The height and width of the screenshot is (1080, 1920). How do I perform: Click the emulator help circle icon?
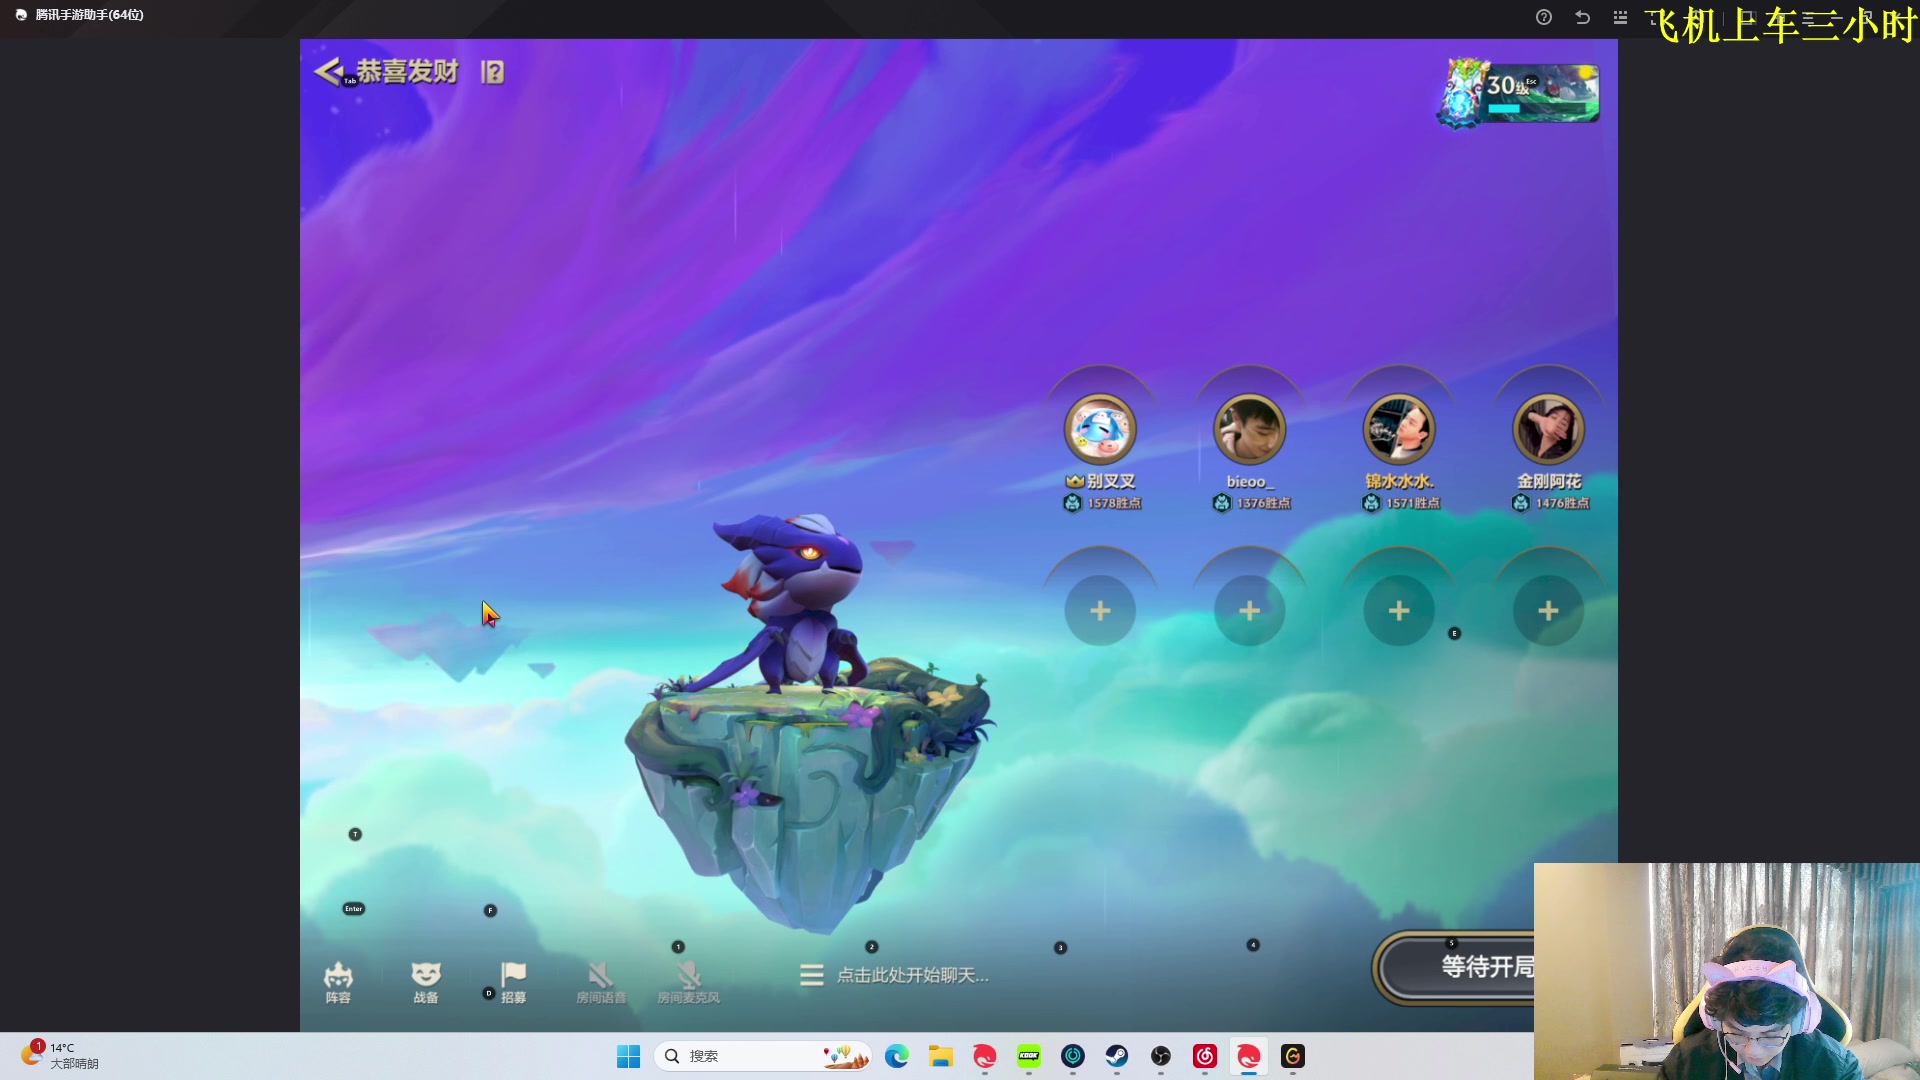(x=1544, y=17)
